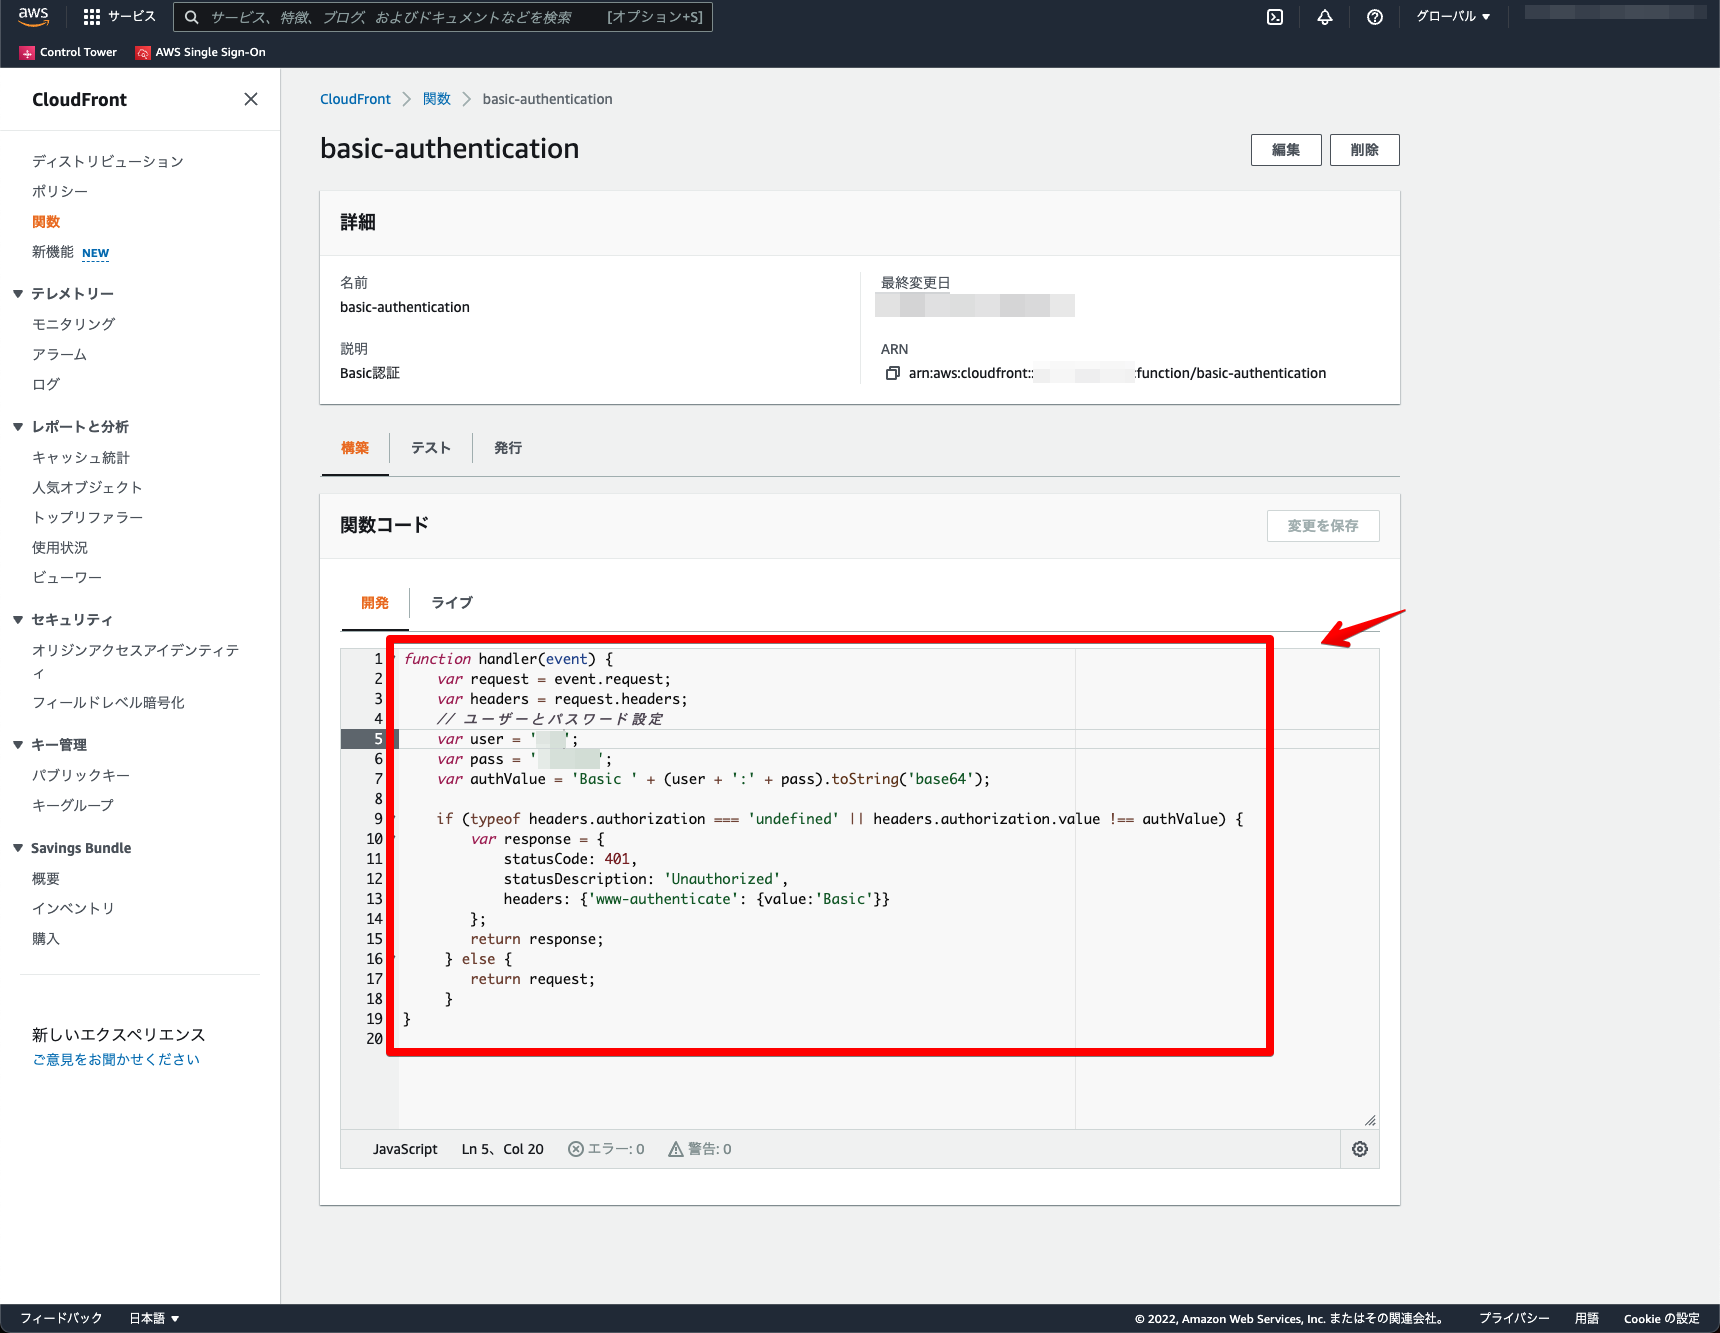The image size is (1720, 1333).
Task: Select the ライブ code tab
Action: [x=452, y=603]
